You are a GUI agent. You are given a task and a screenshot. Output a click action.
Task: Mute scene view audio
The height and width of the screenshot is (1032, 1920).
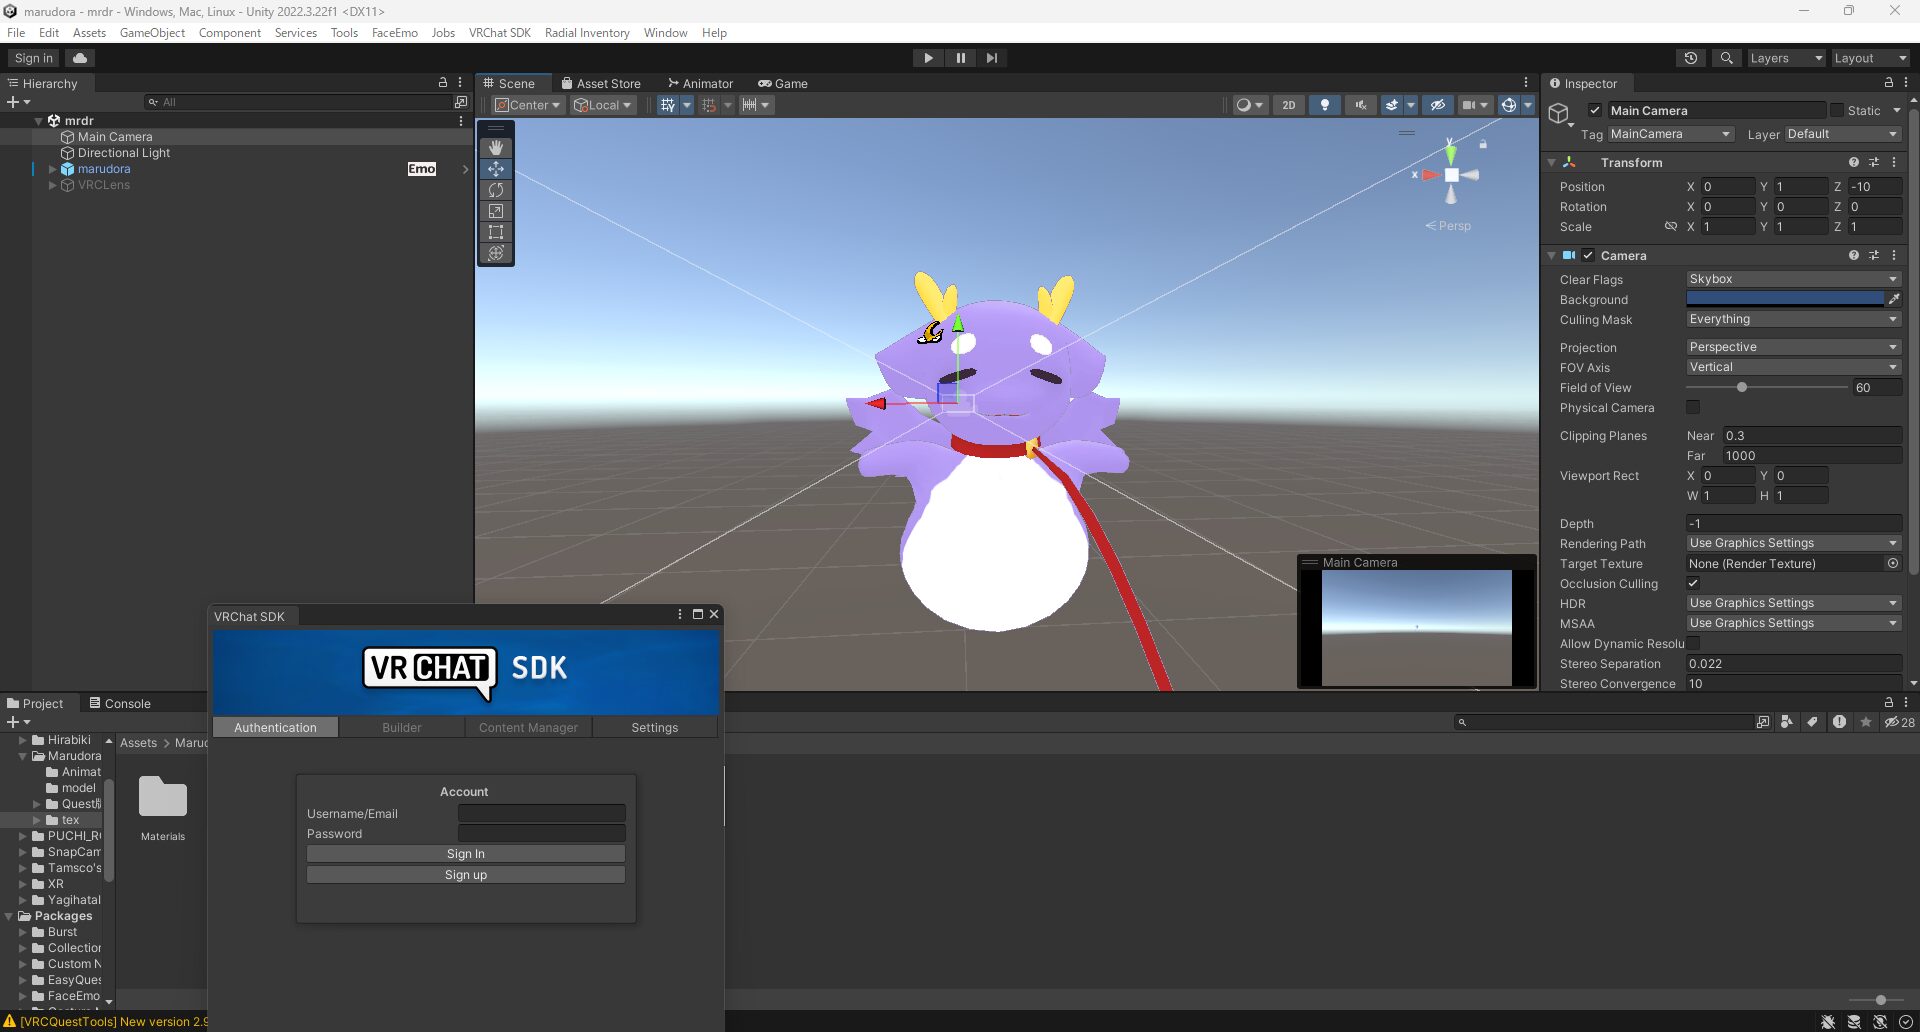click(x=1360, y=105)
